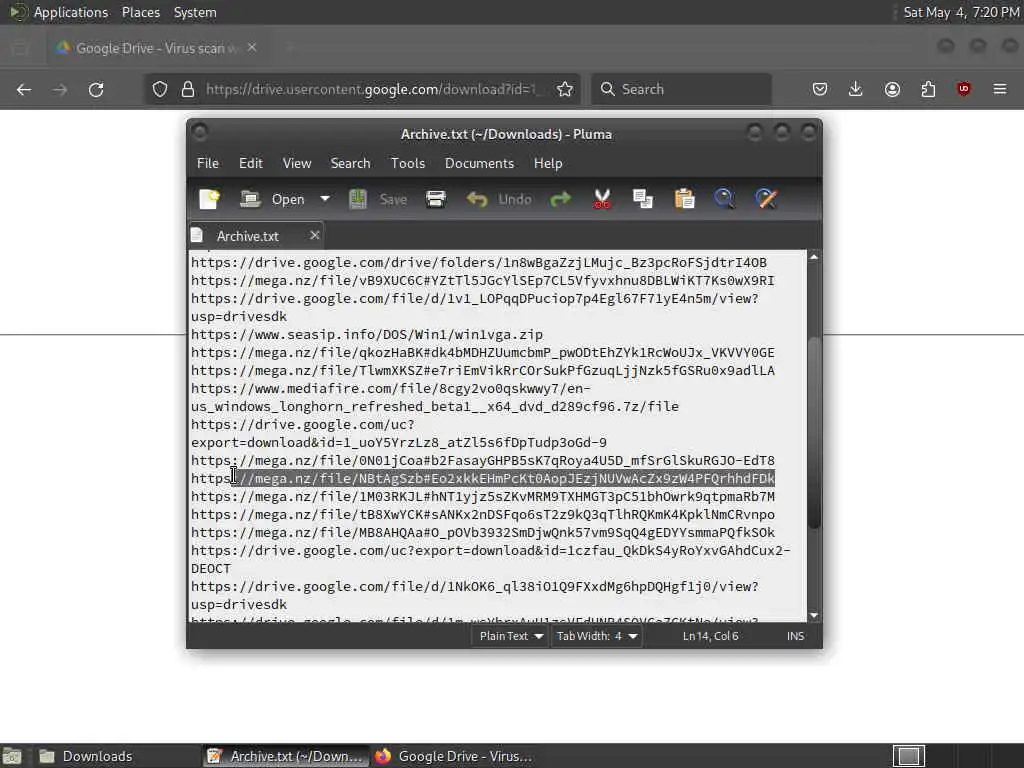Image resolution: width=1024 pixels, height=768 pixels.
Task: Cut selection with the scissors icon
Action: click(602, 199)
